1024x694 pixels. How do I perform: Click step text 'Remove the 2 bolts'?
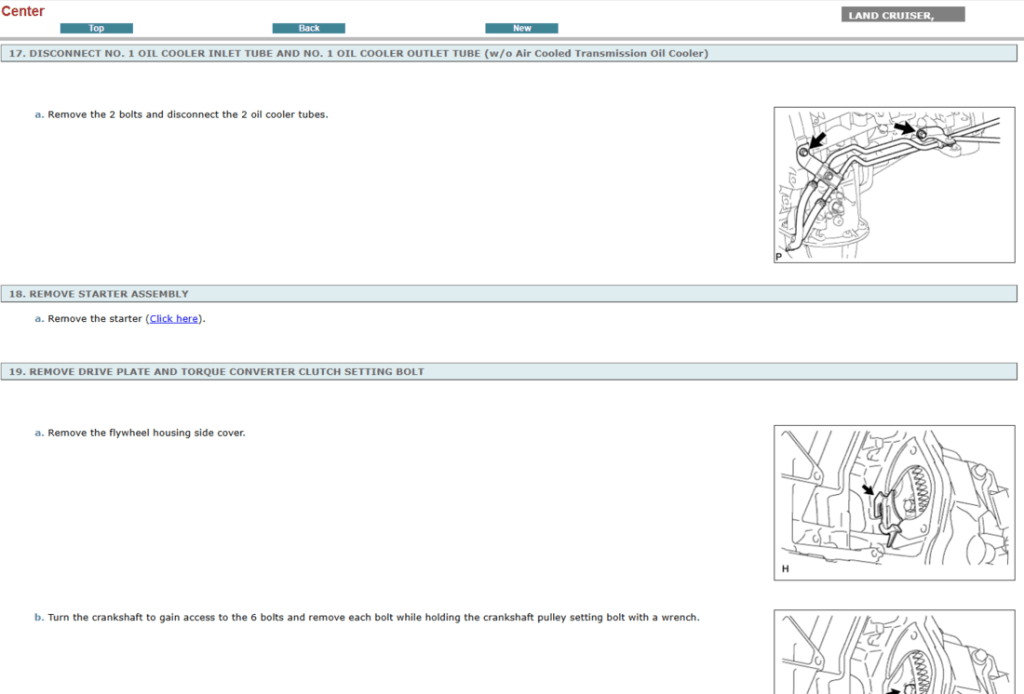coord(188,114)
